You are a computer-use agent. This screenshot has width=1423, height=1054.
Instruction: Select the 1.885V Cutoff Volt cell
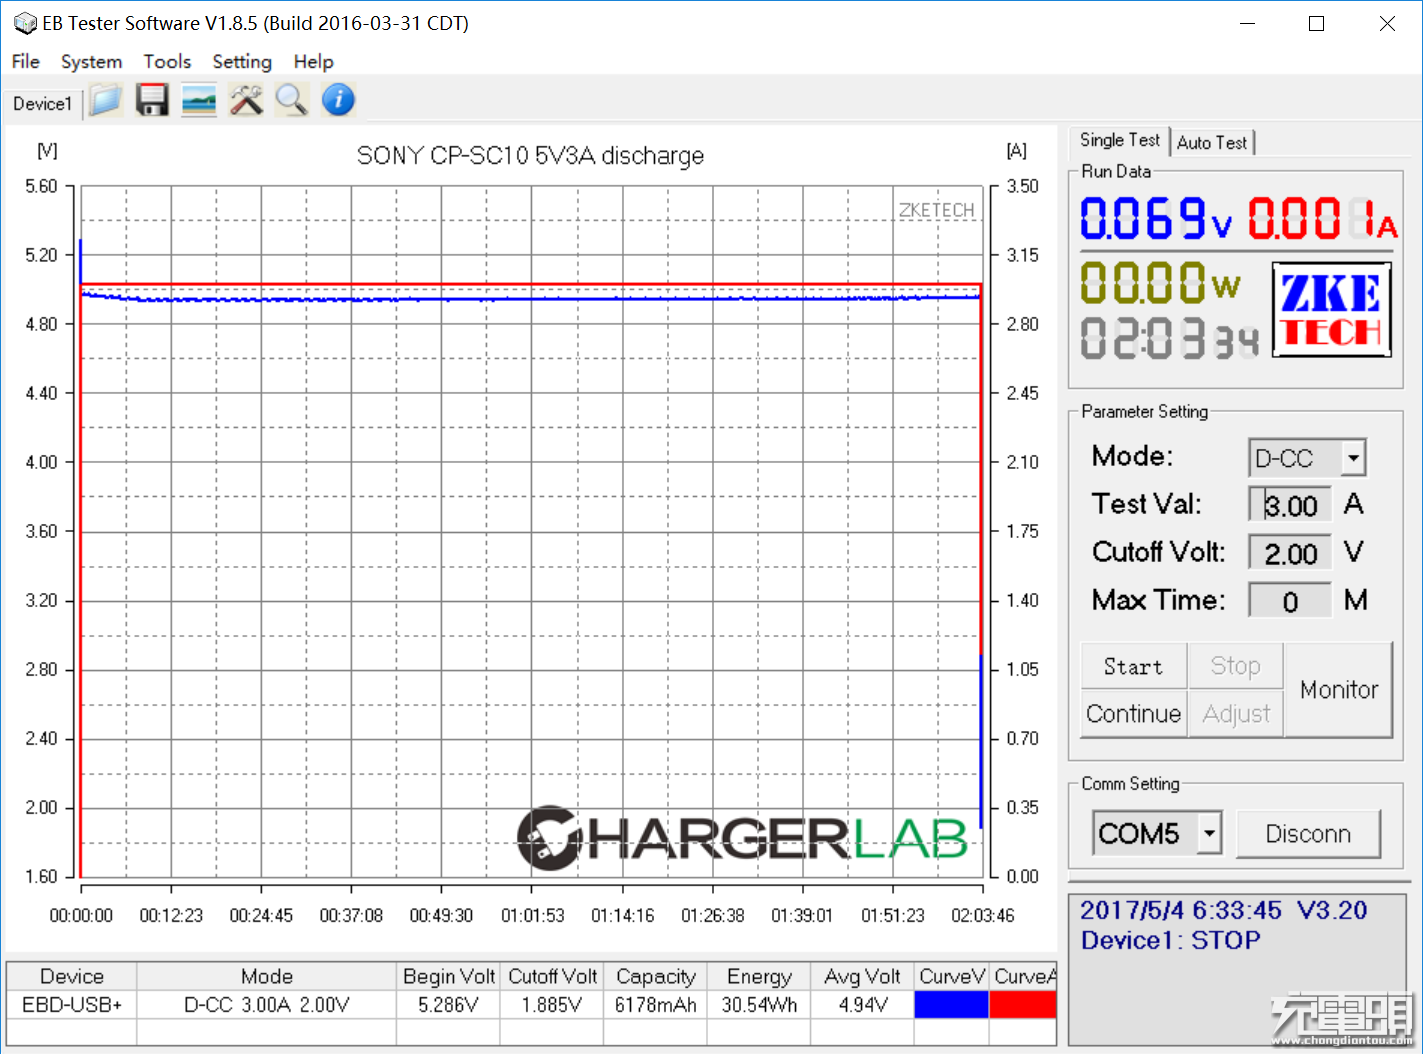tap(552, 1005)
